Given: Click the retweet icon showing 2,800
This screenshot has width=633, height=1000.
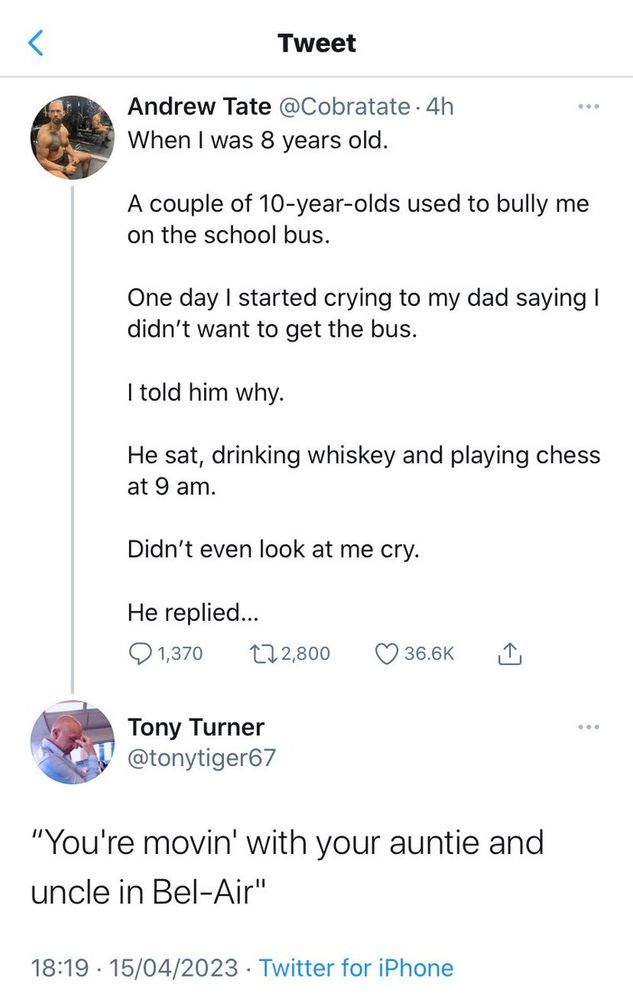Looking at the screenshot, I should 264,653.
